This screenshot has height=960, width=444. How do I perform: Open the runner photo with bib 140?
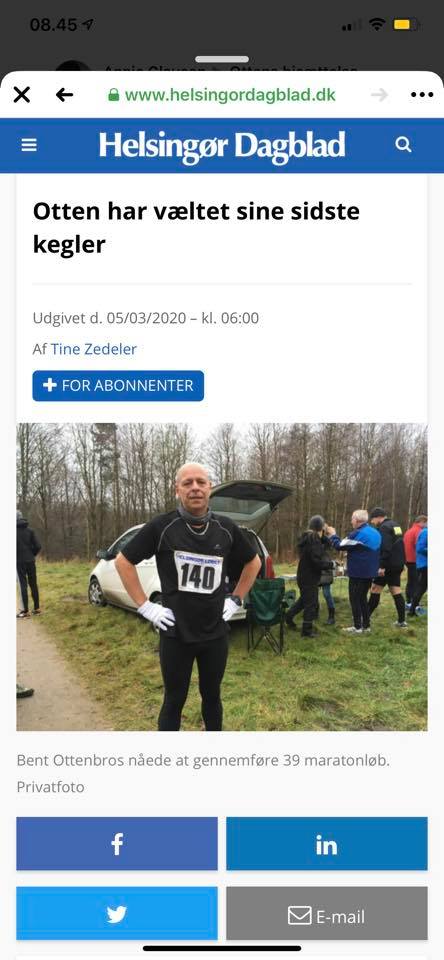point(222,577)
